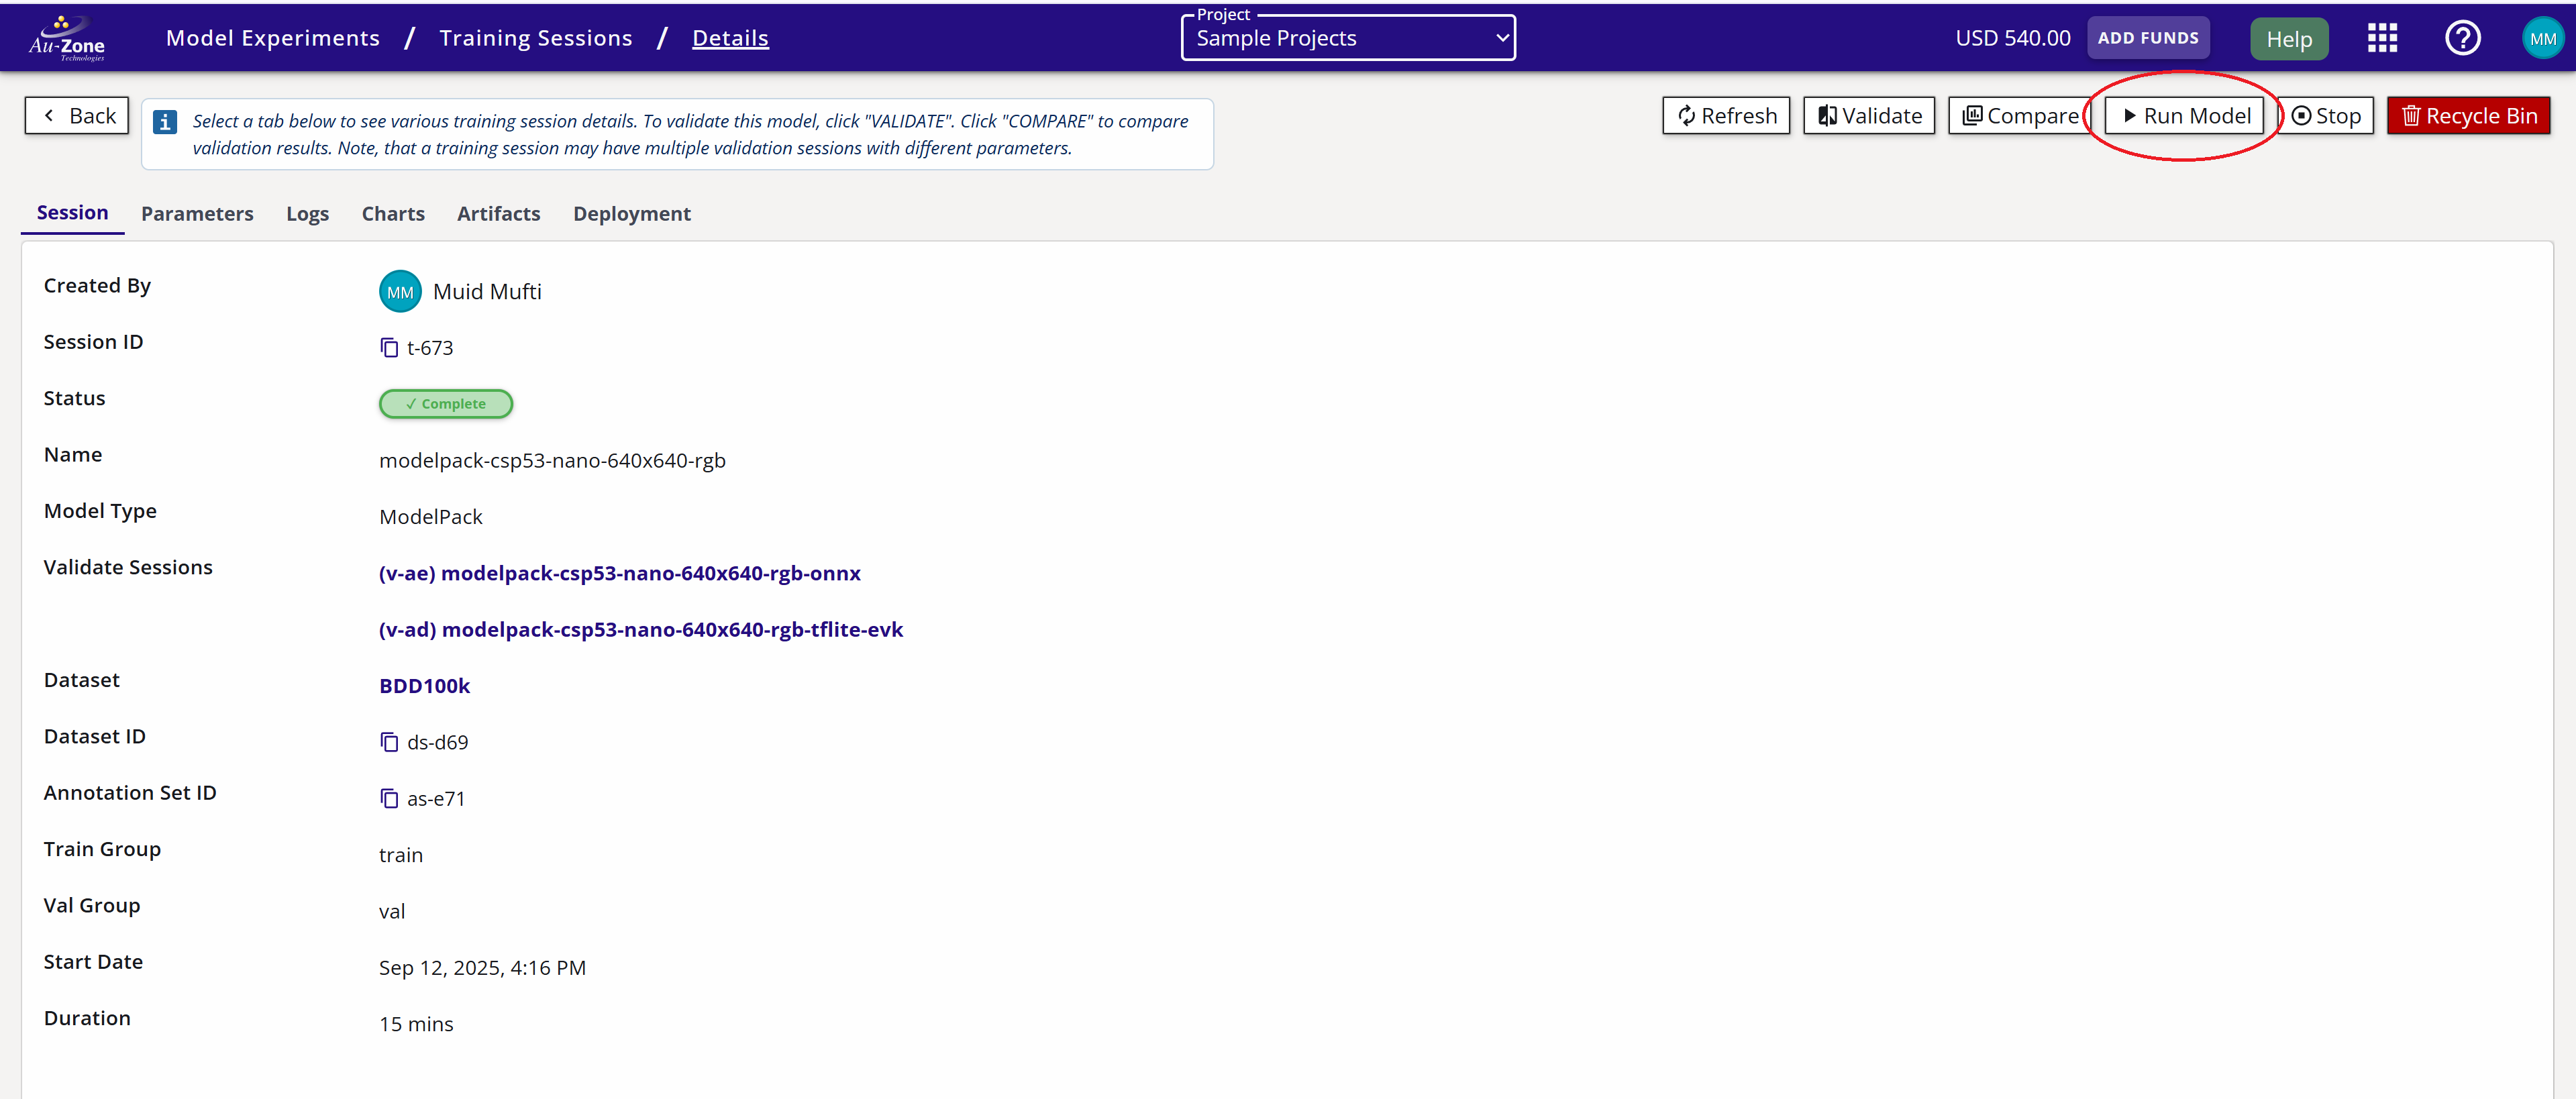2576x1099 pixels.
Task: Open the Project dropdown selector
Action: coord(1347,38)
